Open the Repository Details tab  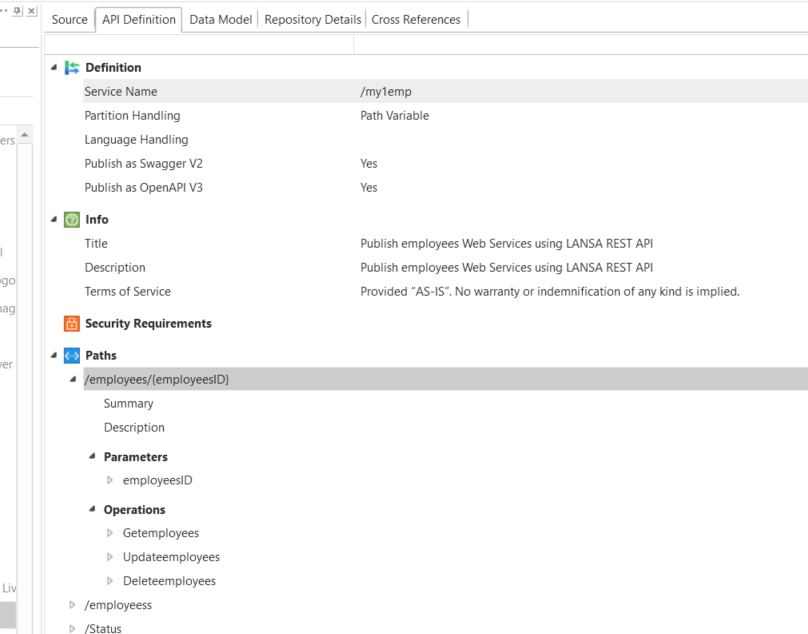point(313,19)
